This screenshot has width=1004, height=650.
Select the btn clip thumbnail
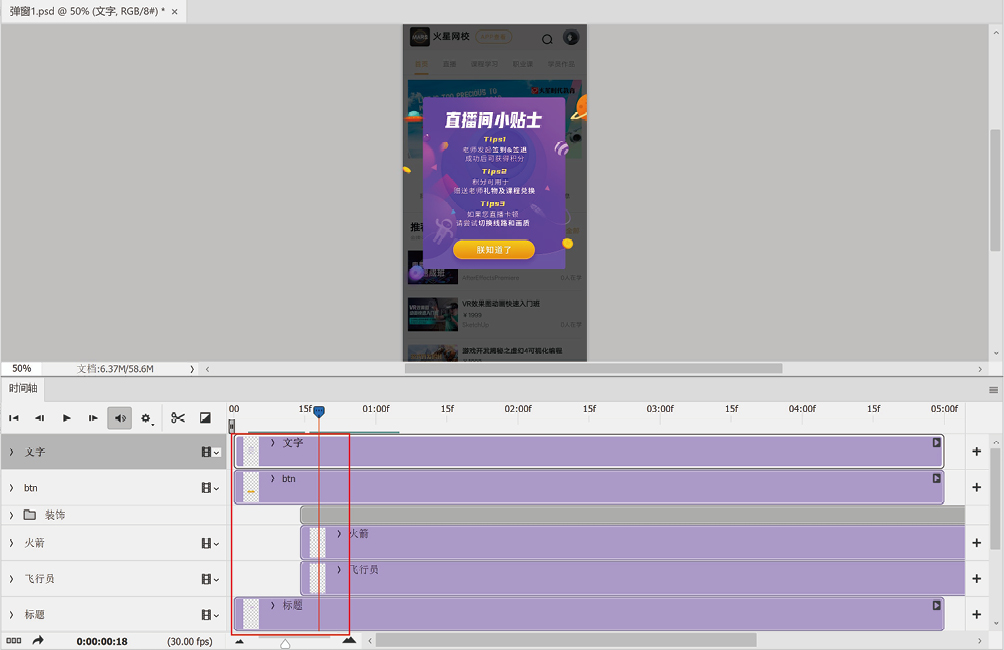[251, 487]
